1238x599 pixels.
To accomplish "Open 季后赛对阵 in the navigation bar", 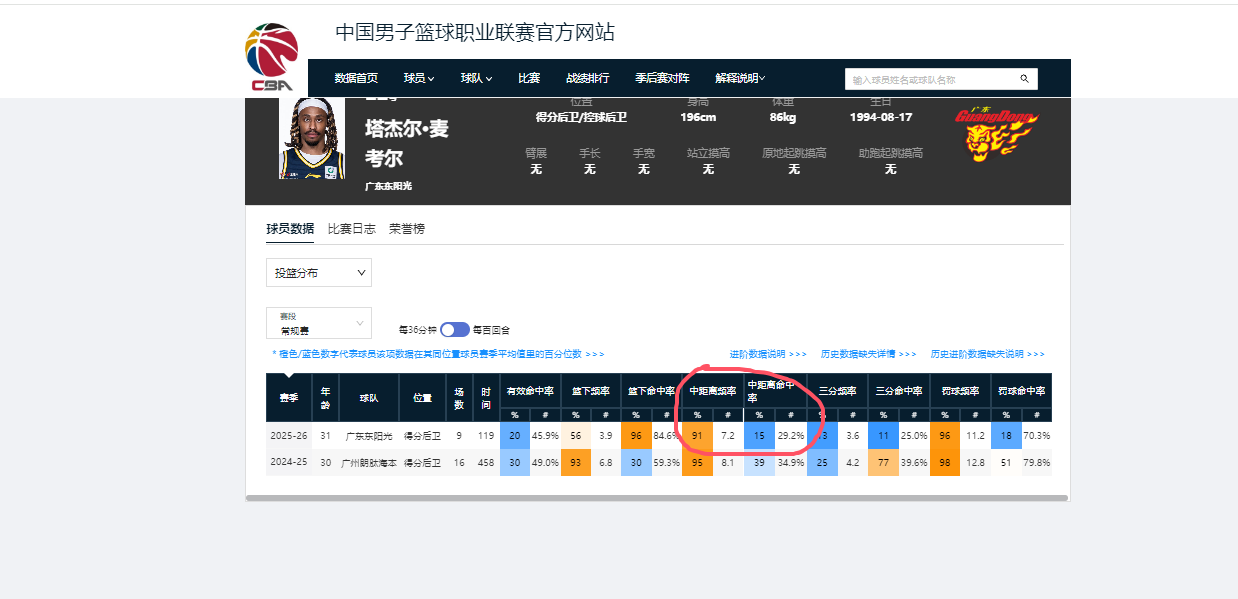I will click(662, 78).
